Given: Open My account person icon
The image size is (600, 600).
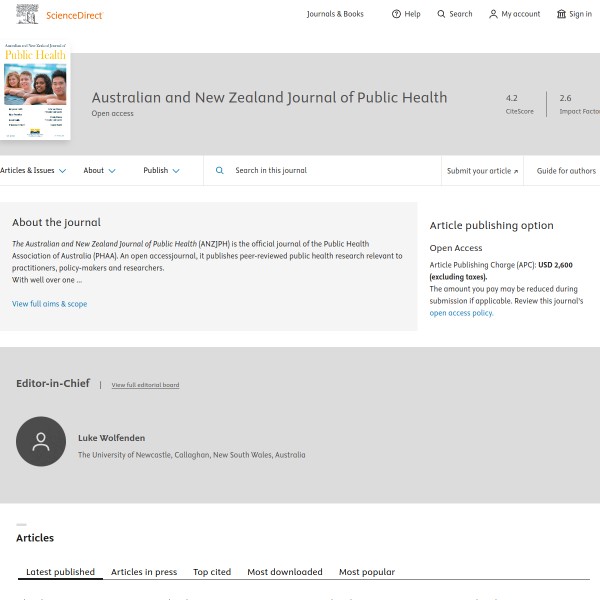Looking at the screenshot, I should coord(493,14).
